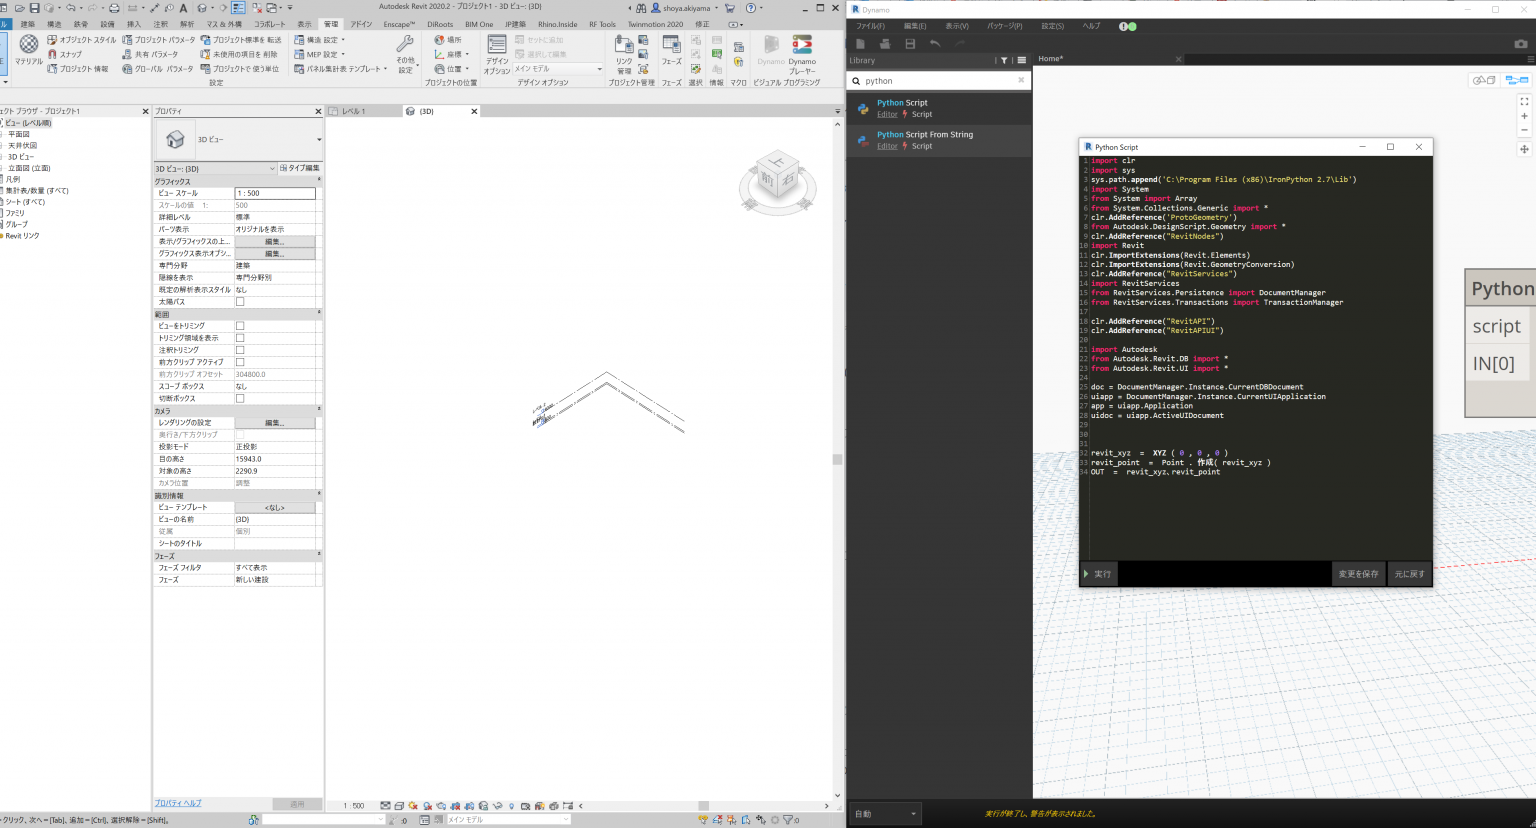
Task: Clear the python search in Library panel
Action: 1022,80
